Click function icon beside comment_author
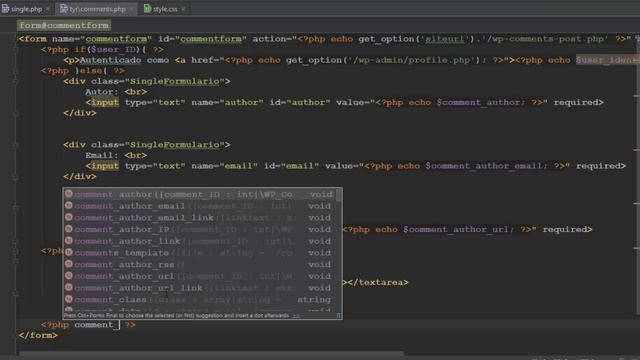The image size is (640, 360). [x=69, y=194]
